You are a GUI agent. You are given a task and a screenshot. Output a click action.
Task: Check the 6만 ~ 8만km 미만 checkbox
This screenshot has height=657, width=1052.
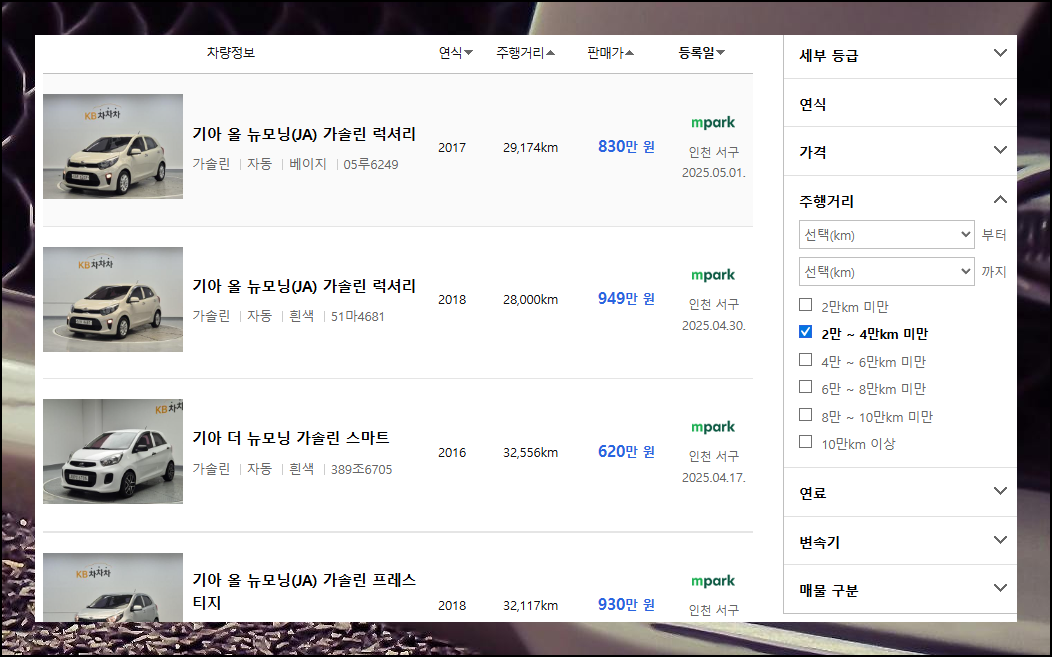point(806,387)
